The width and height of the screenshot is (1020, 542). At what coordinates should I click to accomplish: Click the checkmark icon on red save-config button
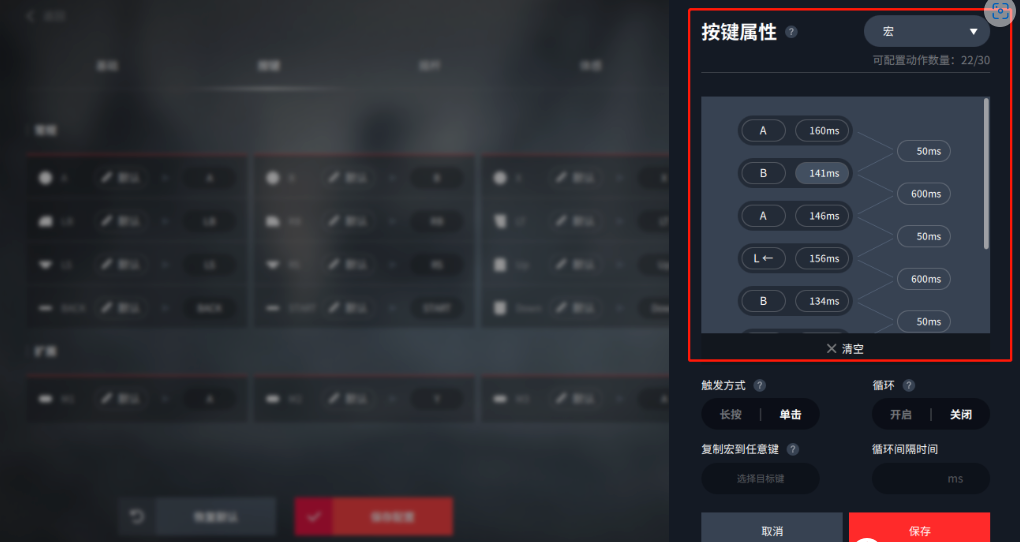(x=314, y=517)
